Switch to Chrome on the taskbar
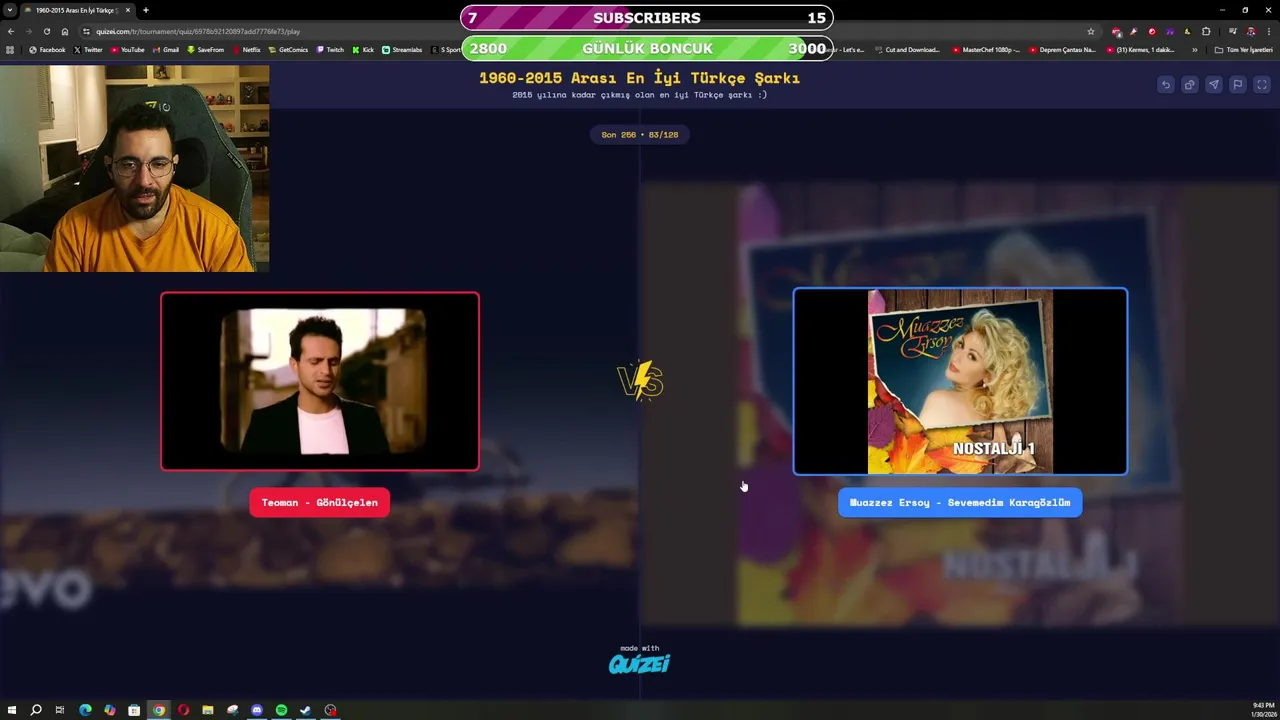This screenshot has height=720, width=1280. click(x=158, y=710)
